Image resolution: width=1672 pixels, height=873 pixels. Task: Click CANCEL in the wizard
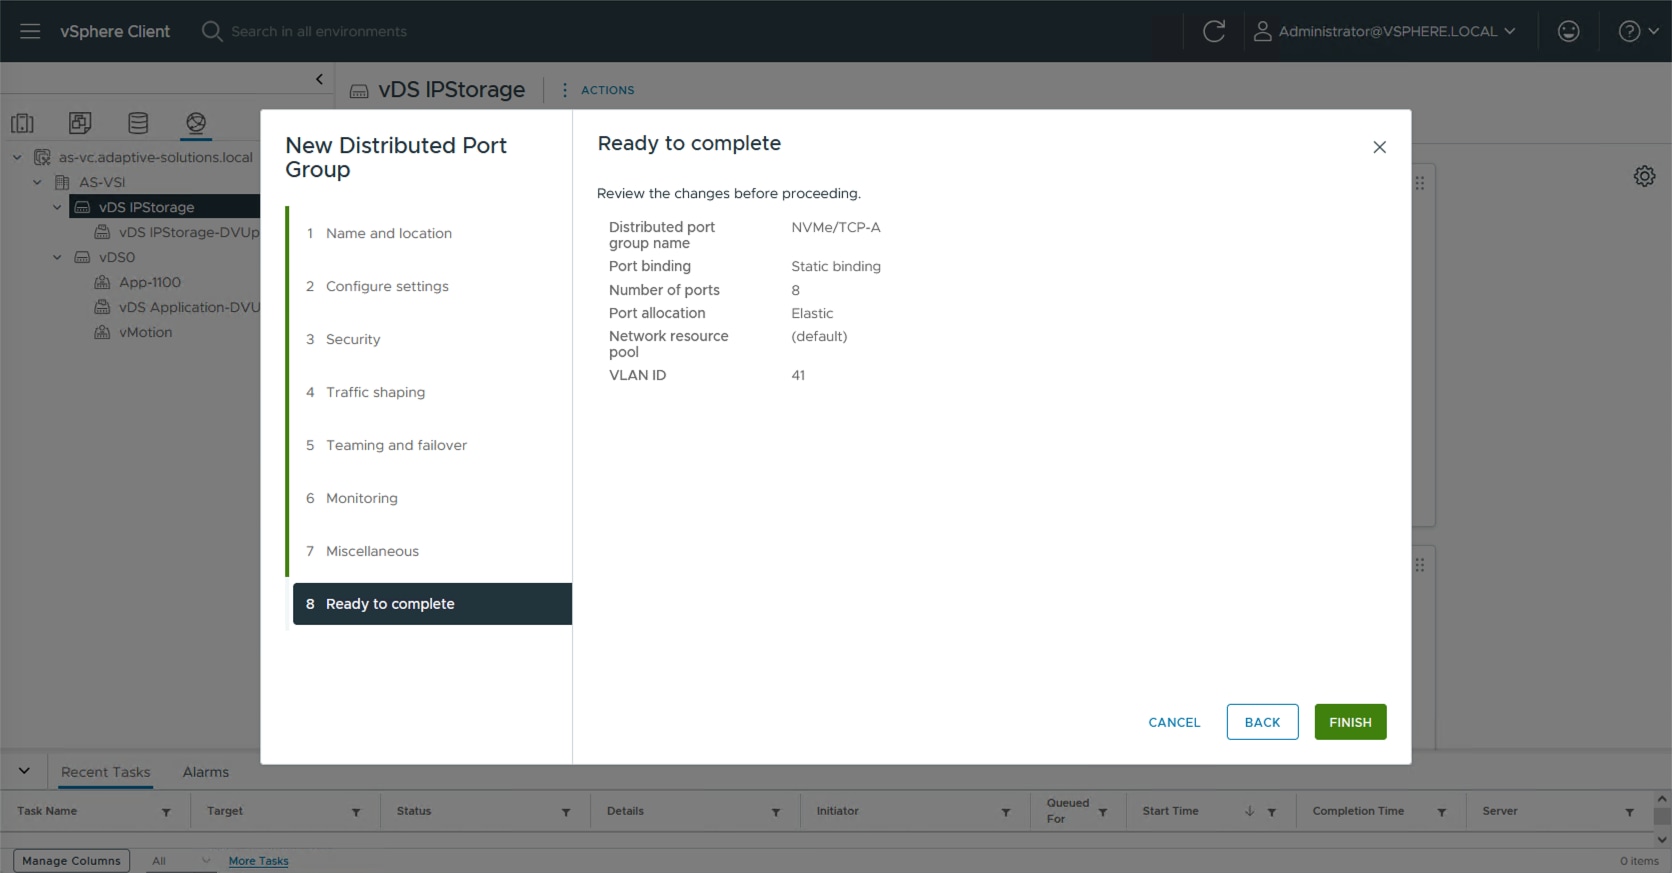[x=1174, y=722]
